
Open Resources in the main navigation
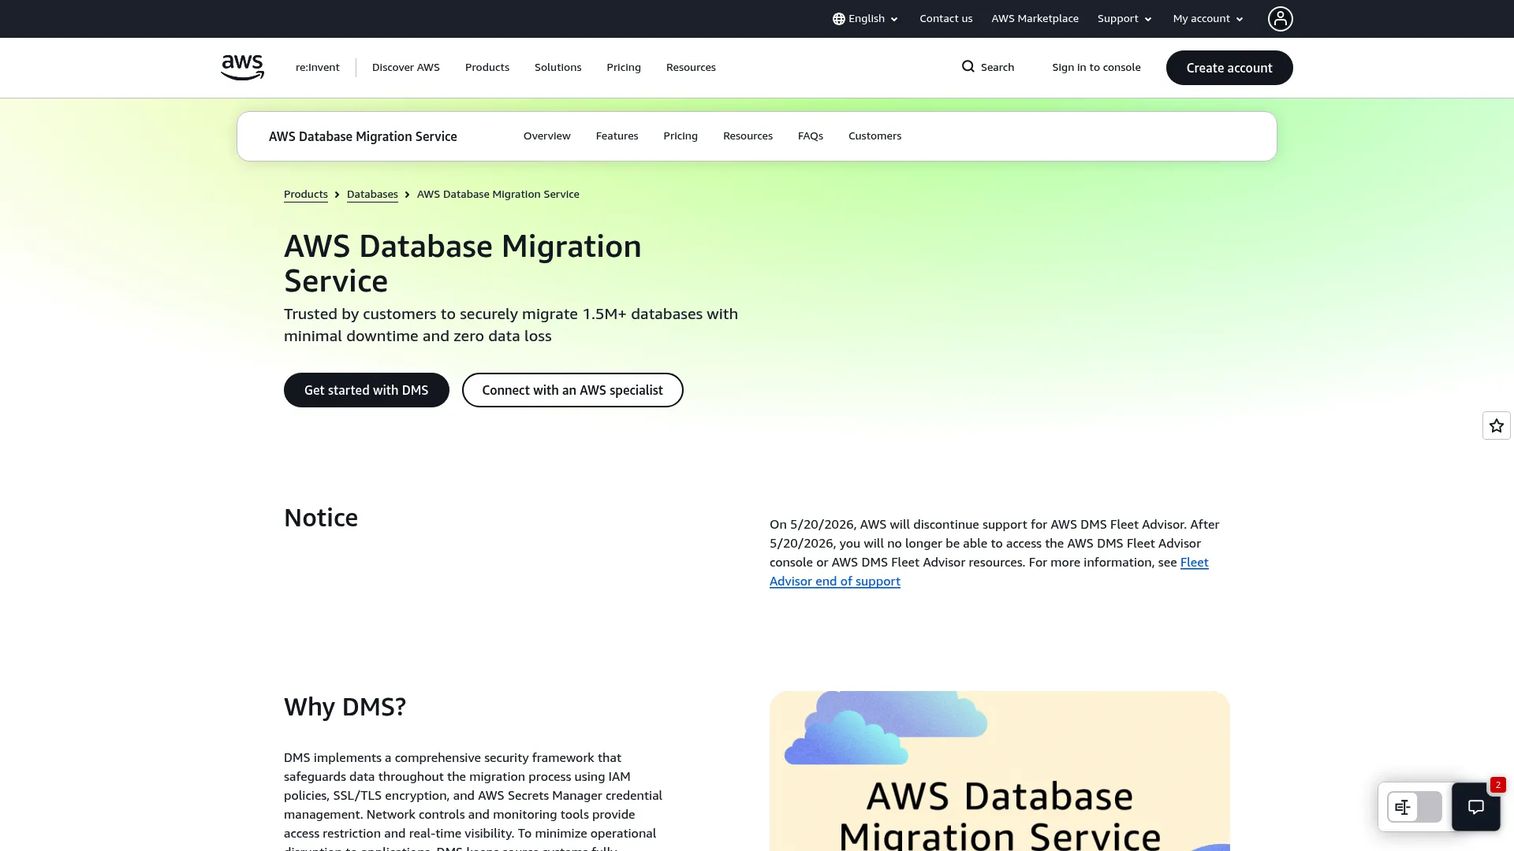tap(691, 67)
